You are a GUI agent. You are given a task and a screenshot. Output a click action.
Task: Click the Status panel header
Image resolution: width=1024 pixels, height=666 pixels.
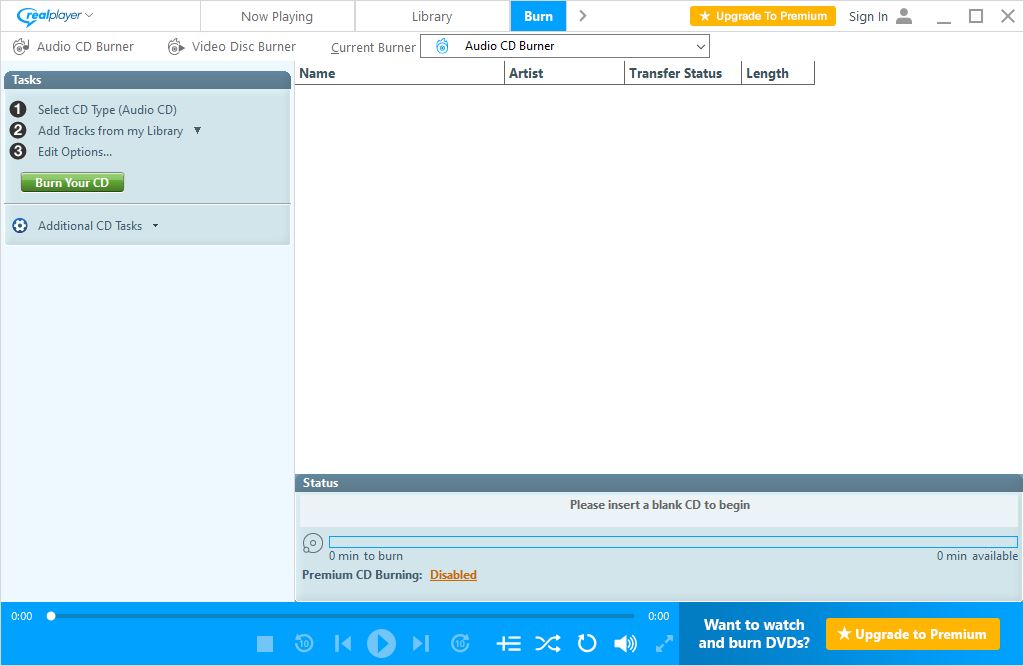pyautogui.click(x=658, y=483)
